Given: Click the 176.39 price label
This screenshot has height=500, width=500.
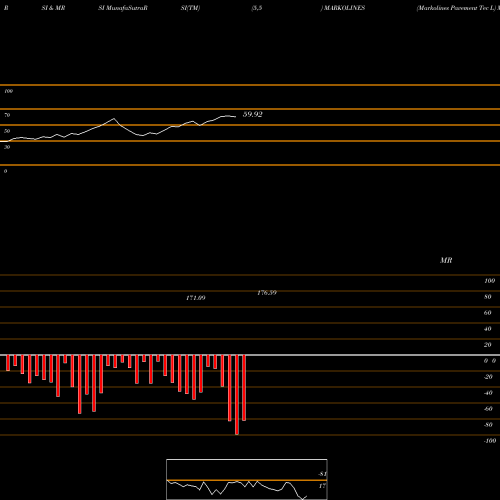Looking at the screenshot, I should [267, 293].
